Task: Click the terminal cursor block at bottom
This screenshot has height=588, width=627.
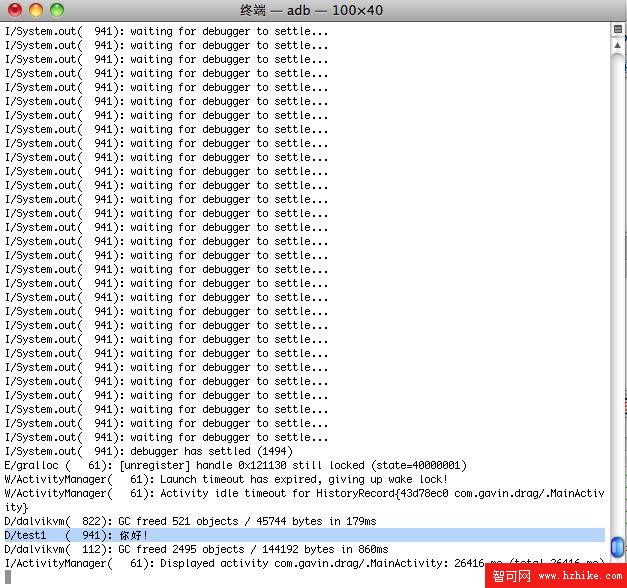Action: tap(8, 577)
